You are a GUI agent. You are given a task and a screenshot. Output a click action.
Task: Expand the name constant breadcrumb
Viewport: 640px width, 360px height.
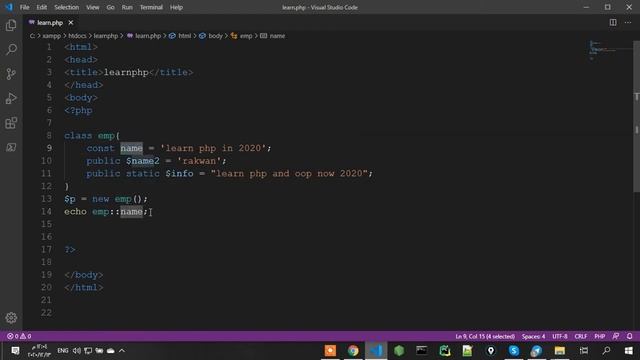tap(273, 36)
